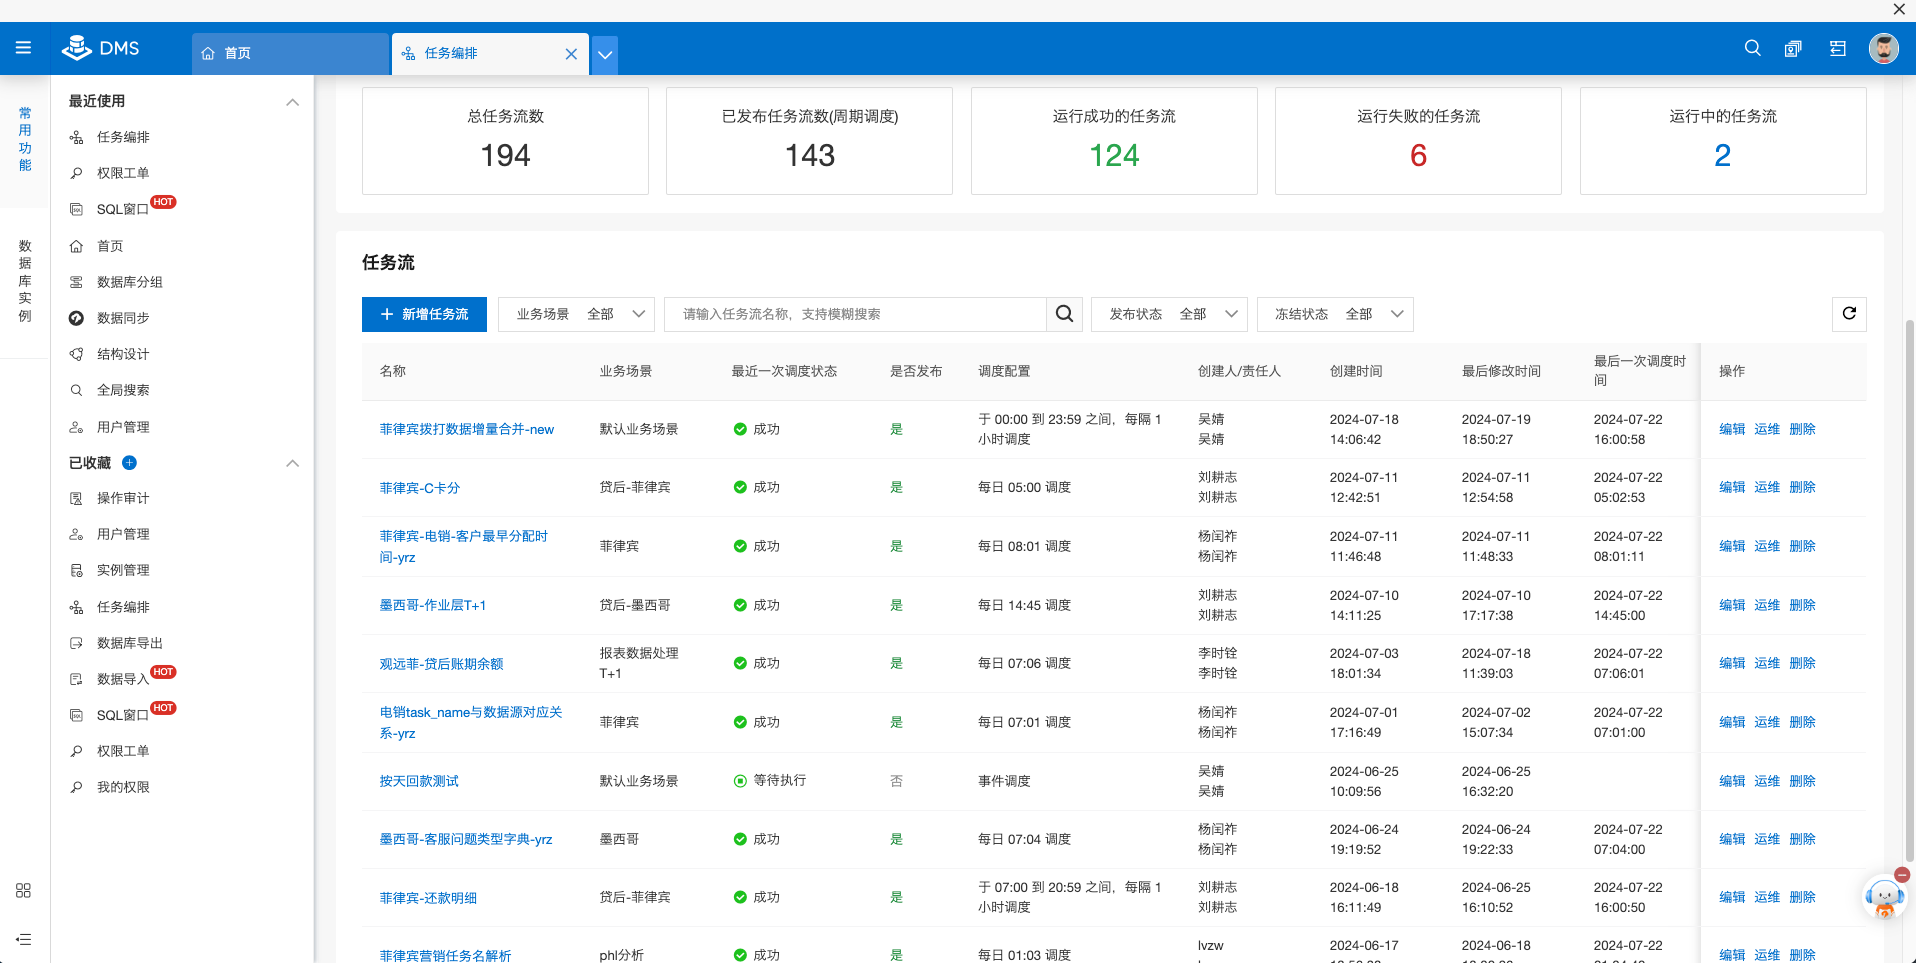The image size is (1916, 963).
Task: Open SQL窗口 under 最近使用
Action: pyautogui.click(x=122, y=209)
